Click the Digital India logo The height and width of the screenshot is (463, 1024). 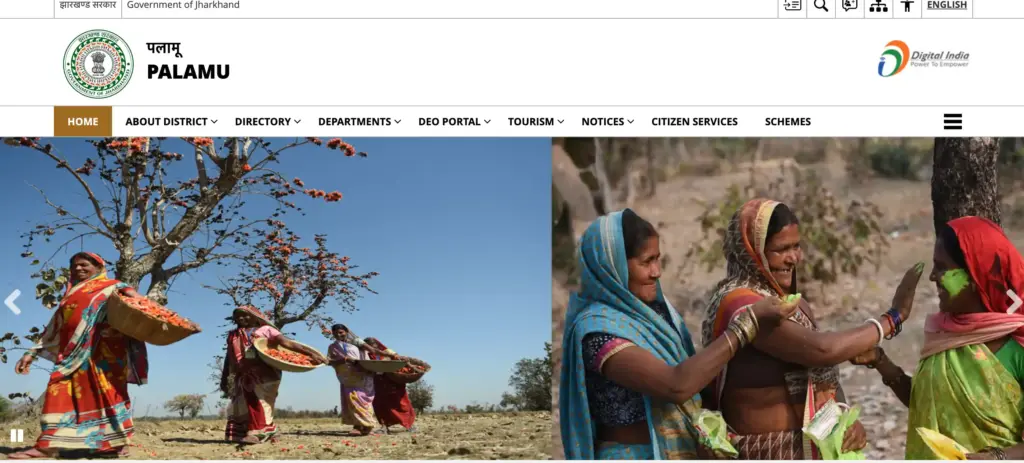coord(923,59)
